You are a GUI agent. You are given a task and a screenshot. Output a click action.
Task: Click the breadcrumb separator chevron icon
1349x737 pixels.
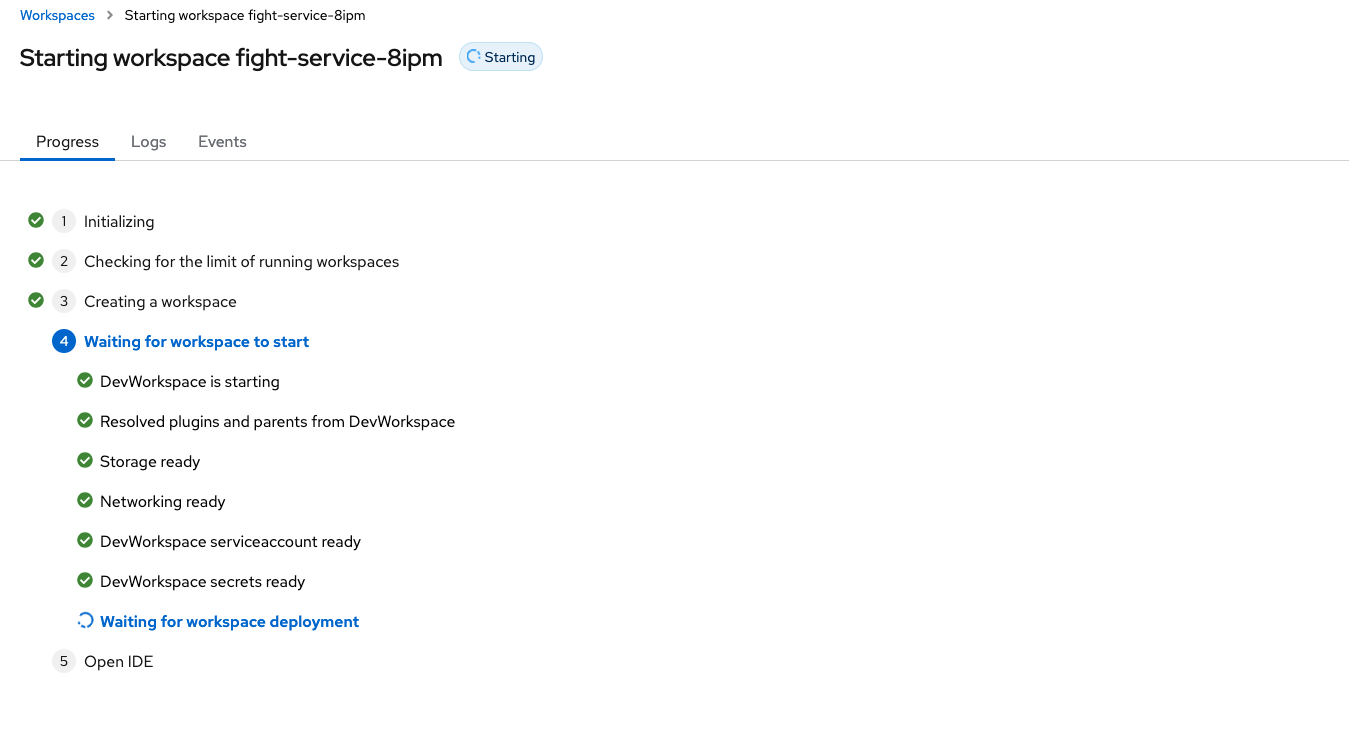pos(110,15)
